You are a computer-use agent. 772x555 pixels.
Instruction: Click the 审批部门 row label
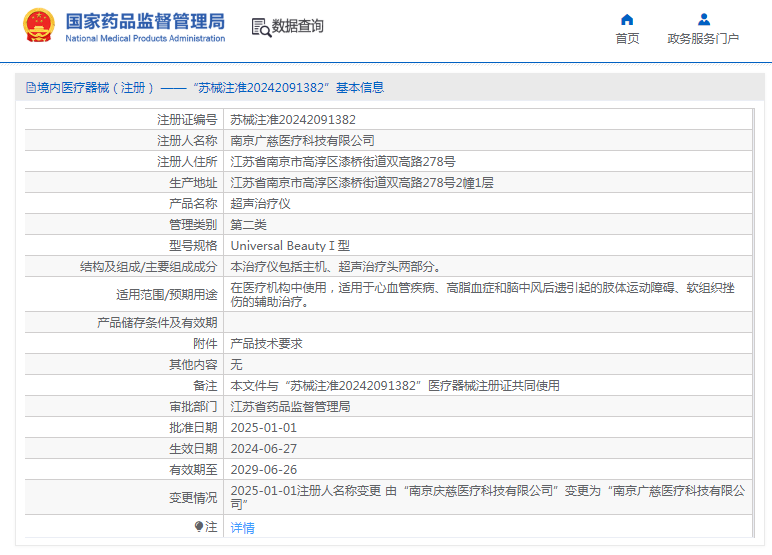pos(193,407)
